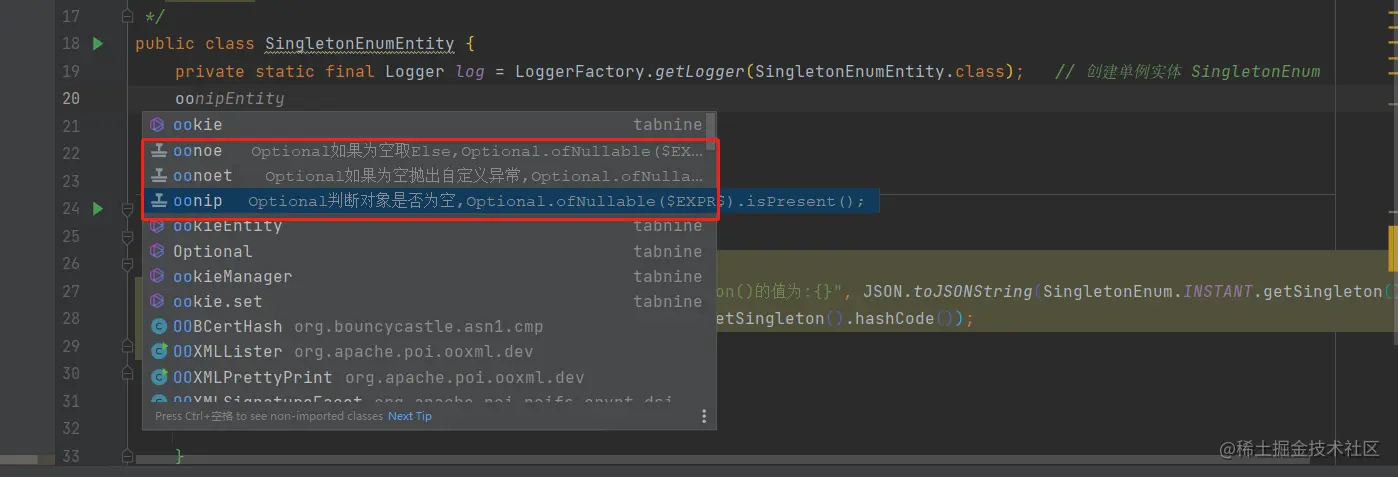
Task: Click completion popup scrollbar thumb
Action: click(x=711, y=130)
